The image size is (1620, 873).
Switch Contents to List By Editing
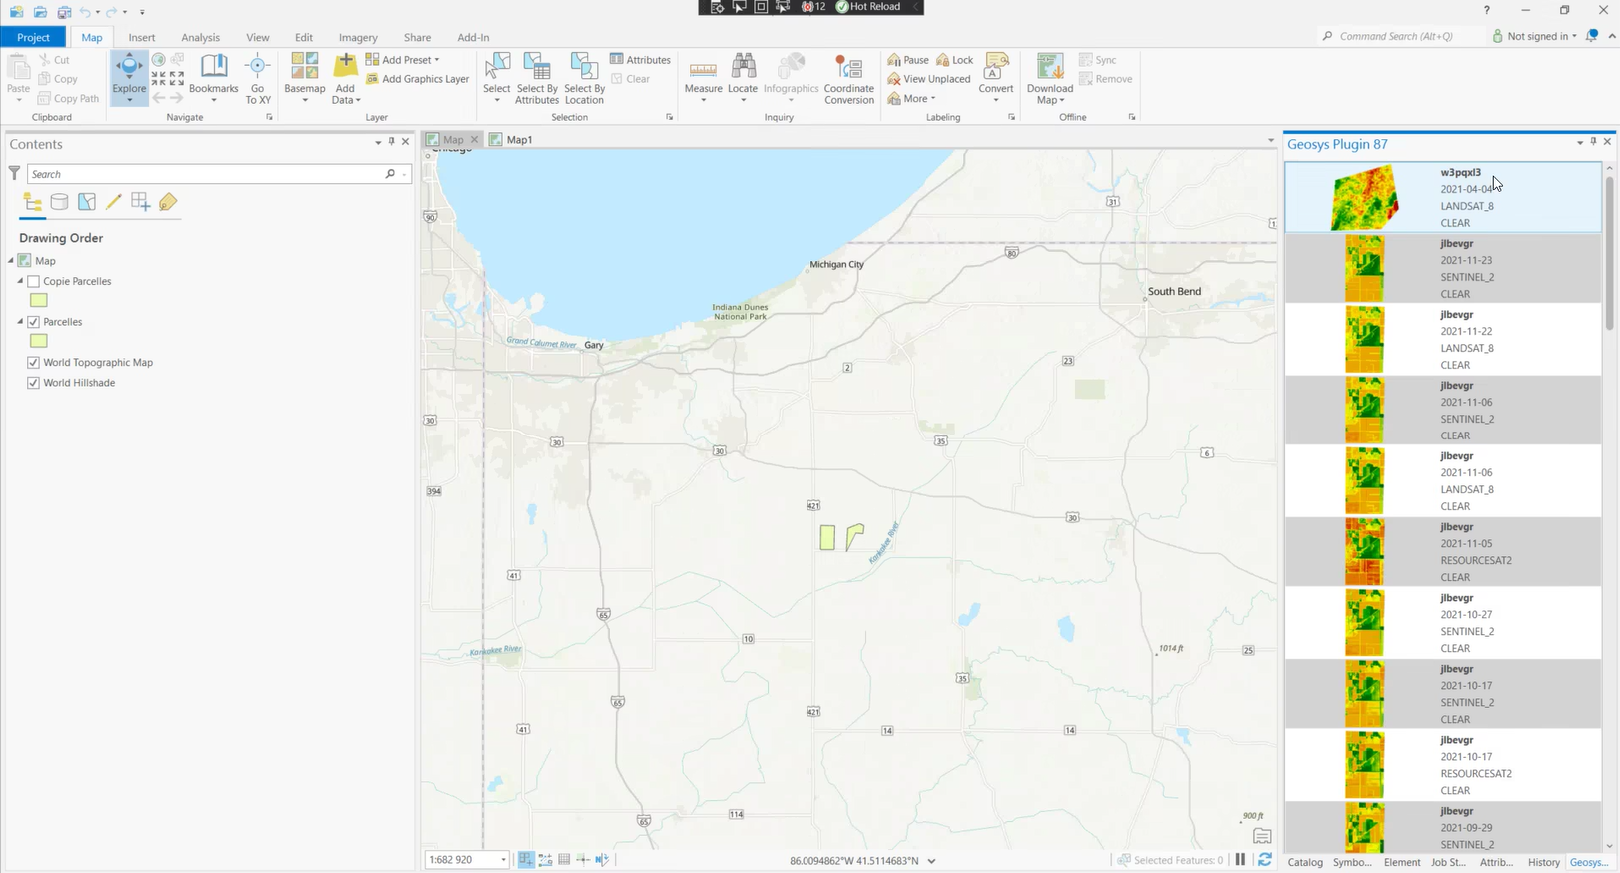114,202
